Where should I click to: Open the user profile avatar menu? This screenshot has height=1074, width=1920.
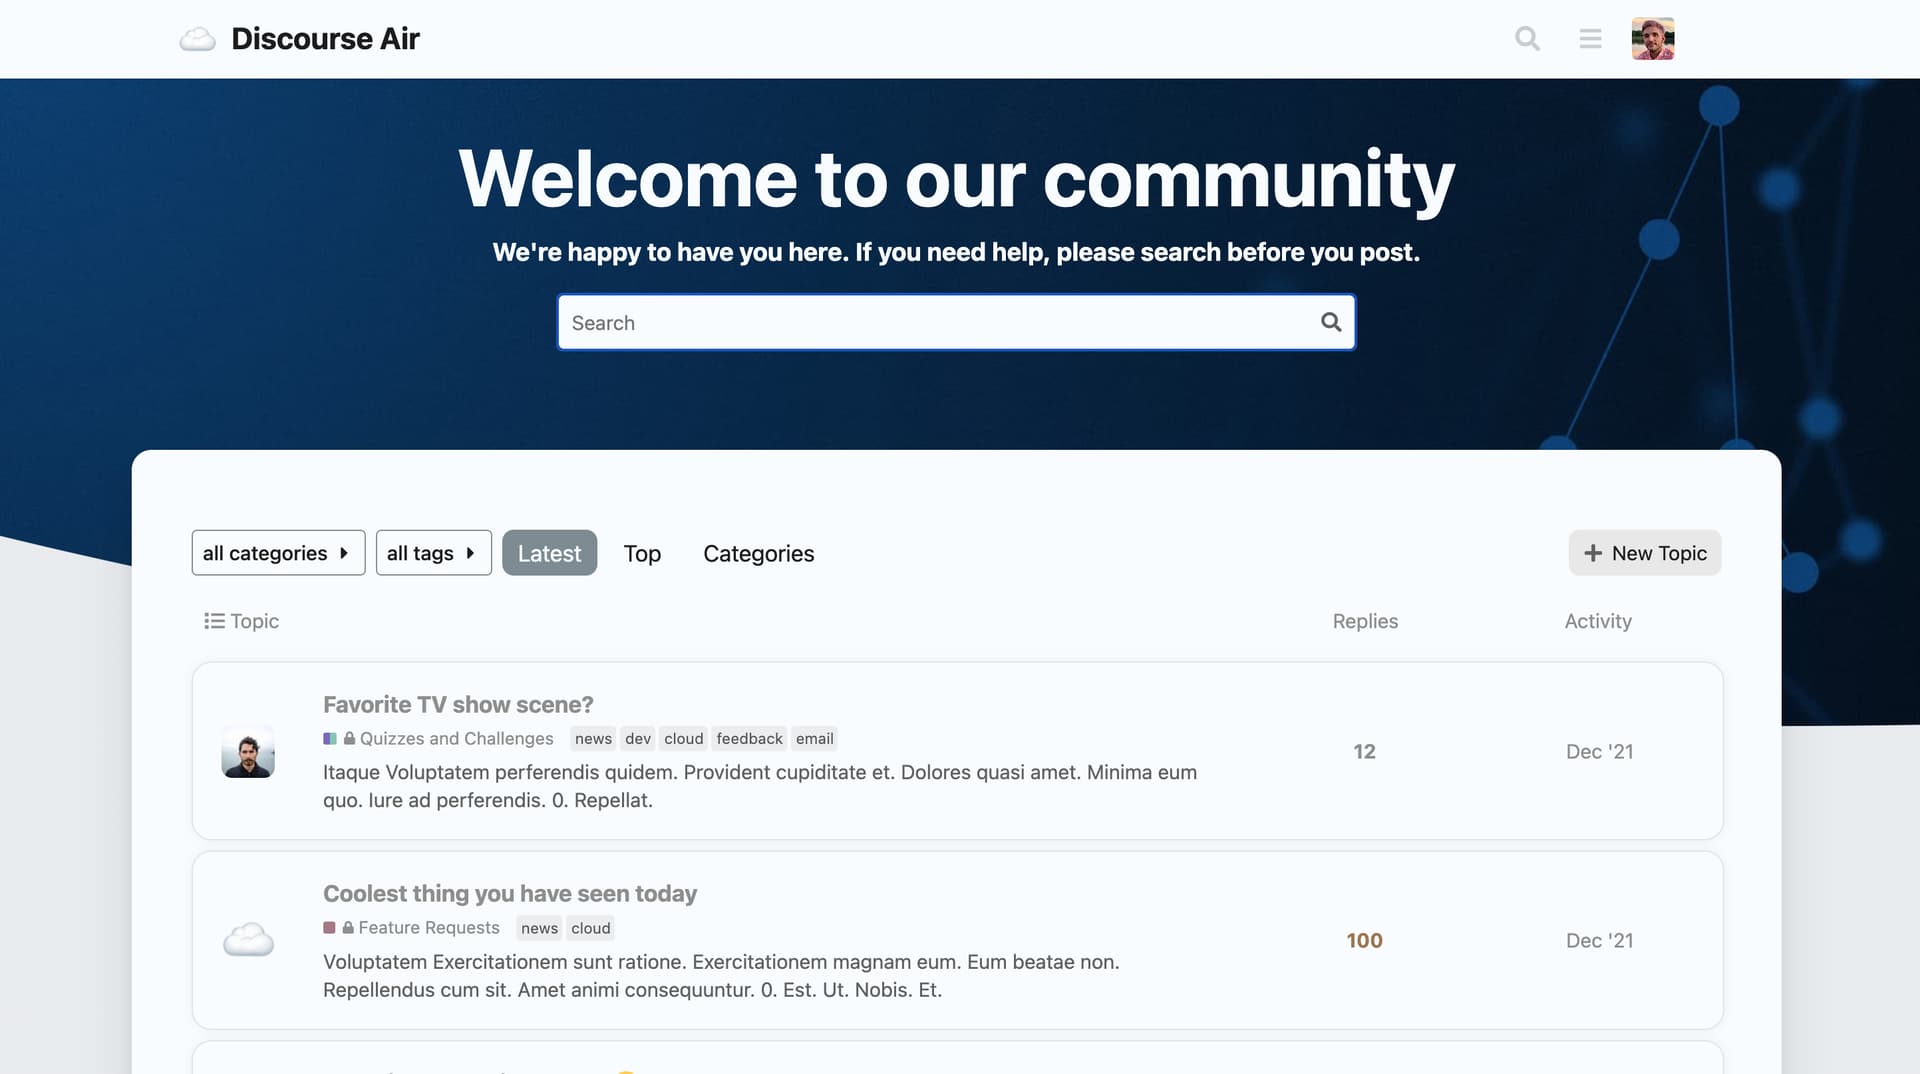(1652, 39)
